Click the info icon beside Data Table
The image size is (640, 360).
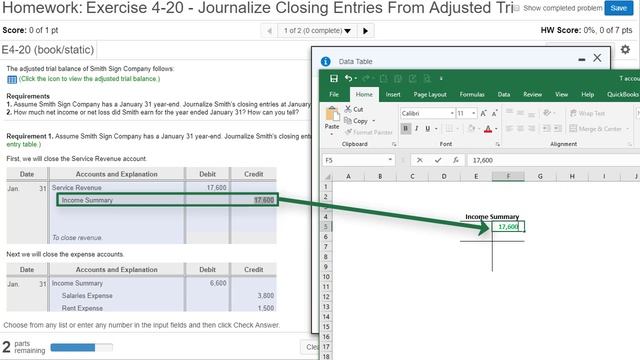pos(325,61)
